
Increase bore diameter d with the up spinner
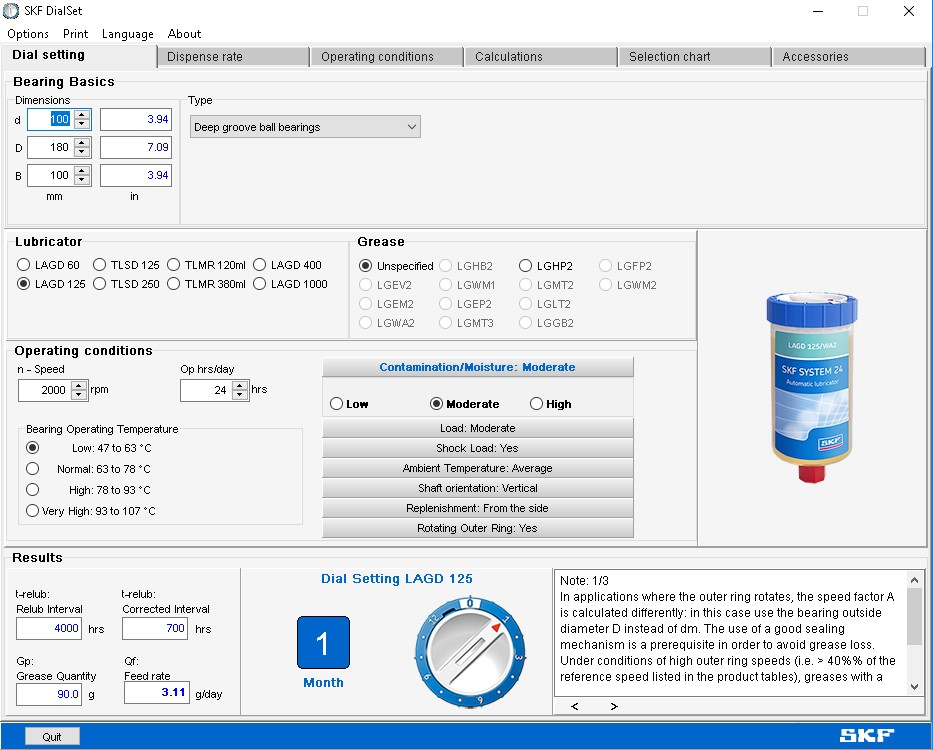point(82,114)
